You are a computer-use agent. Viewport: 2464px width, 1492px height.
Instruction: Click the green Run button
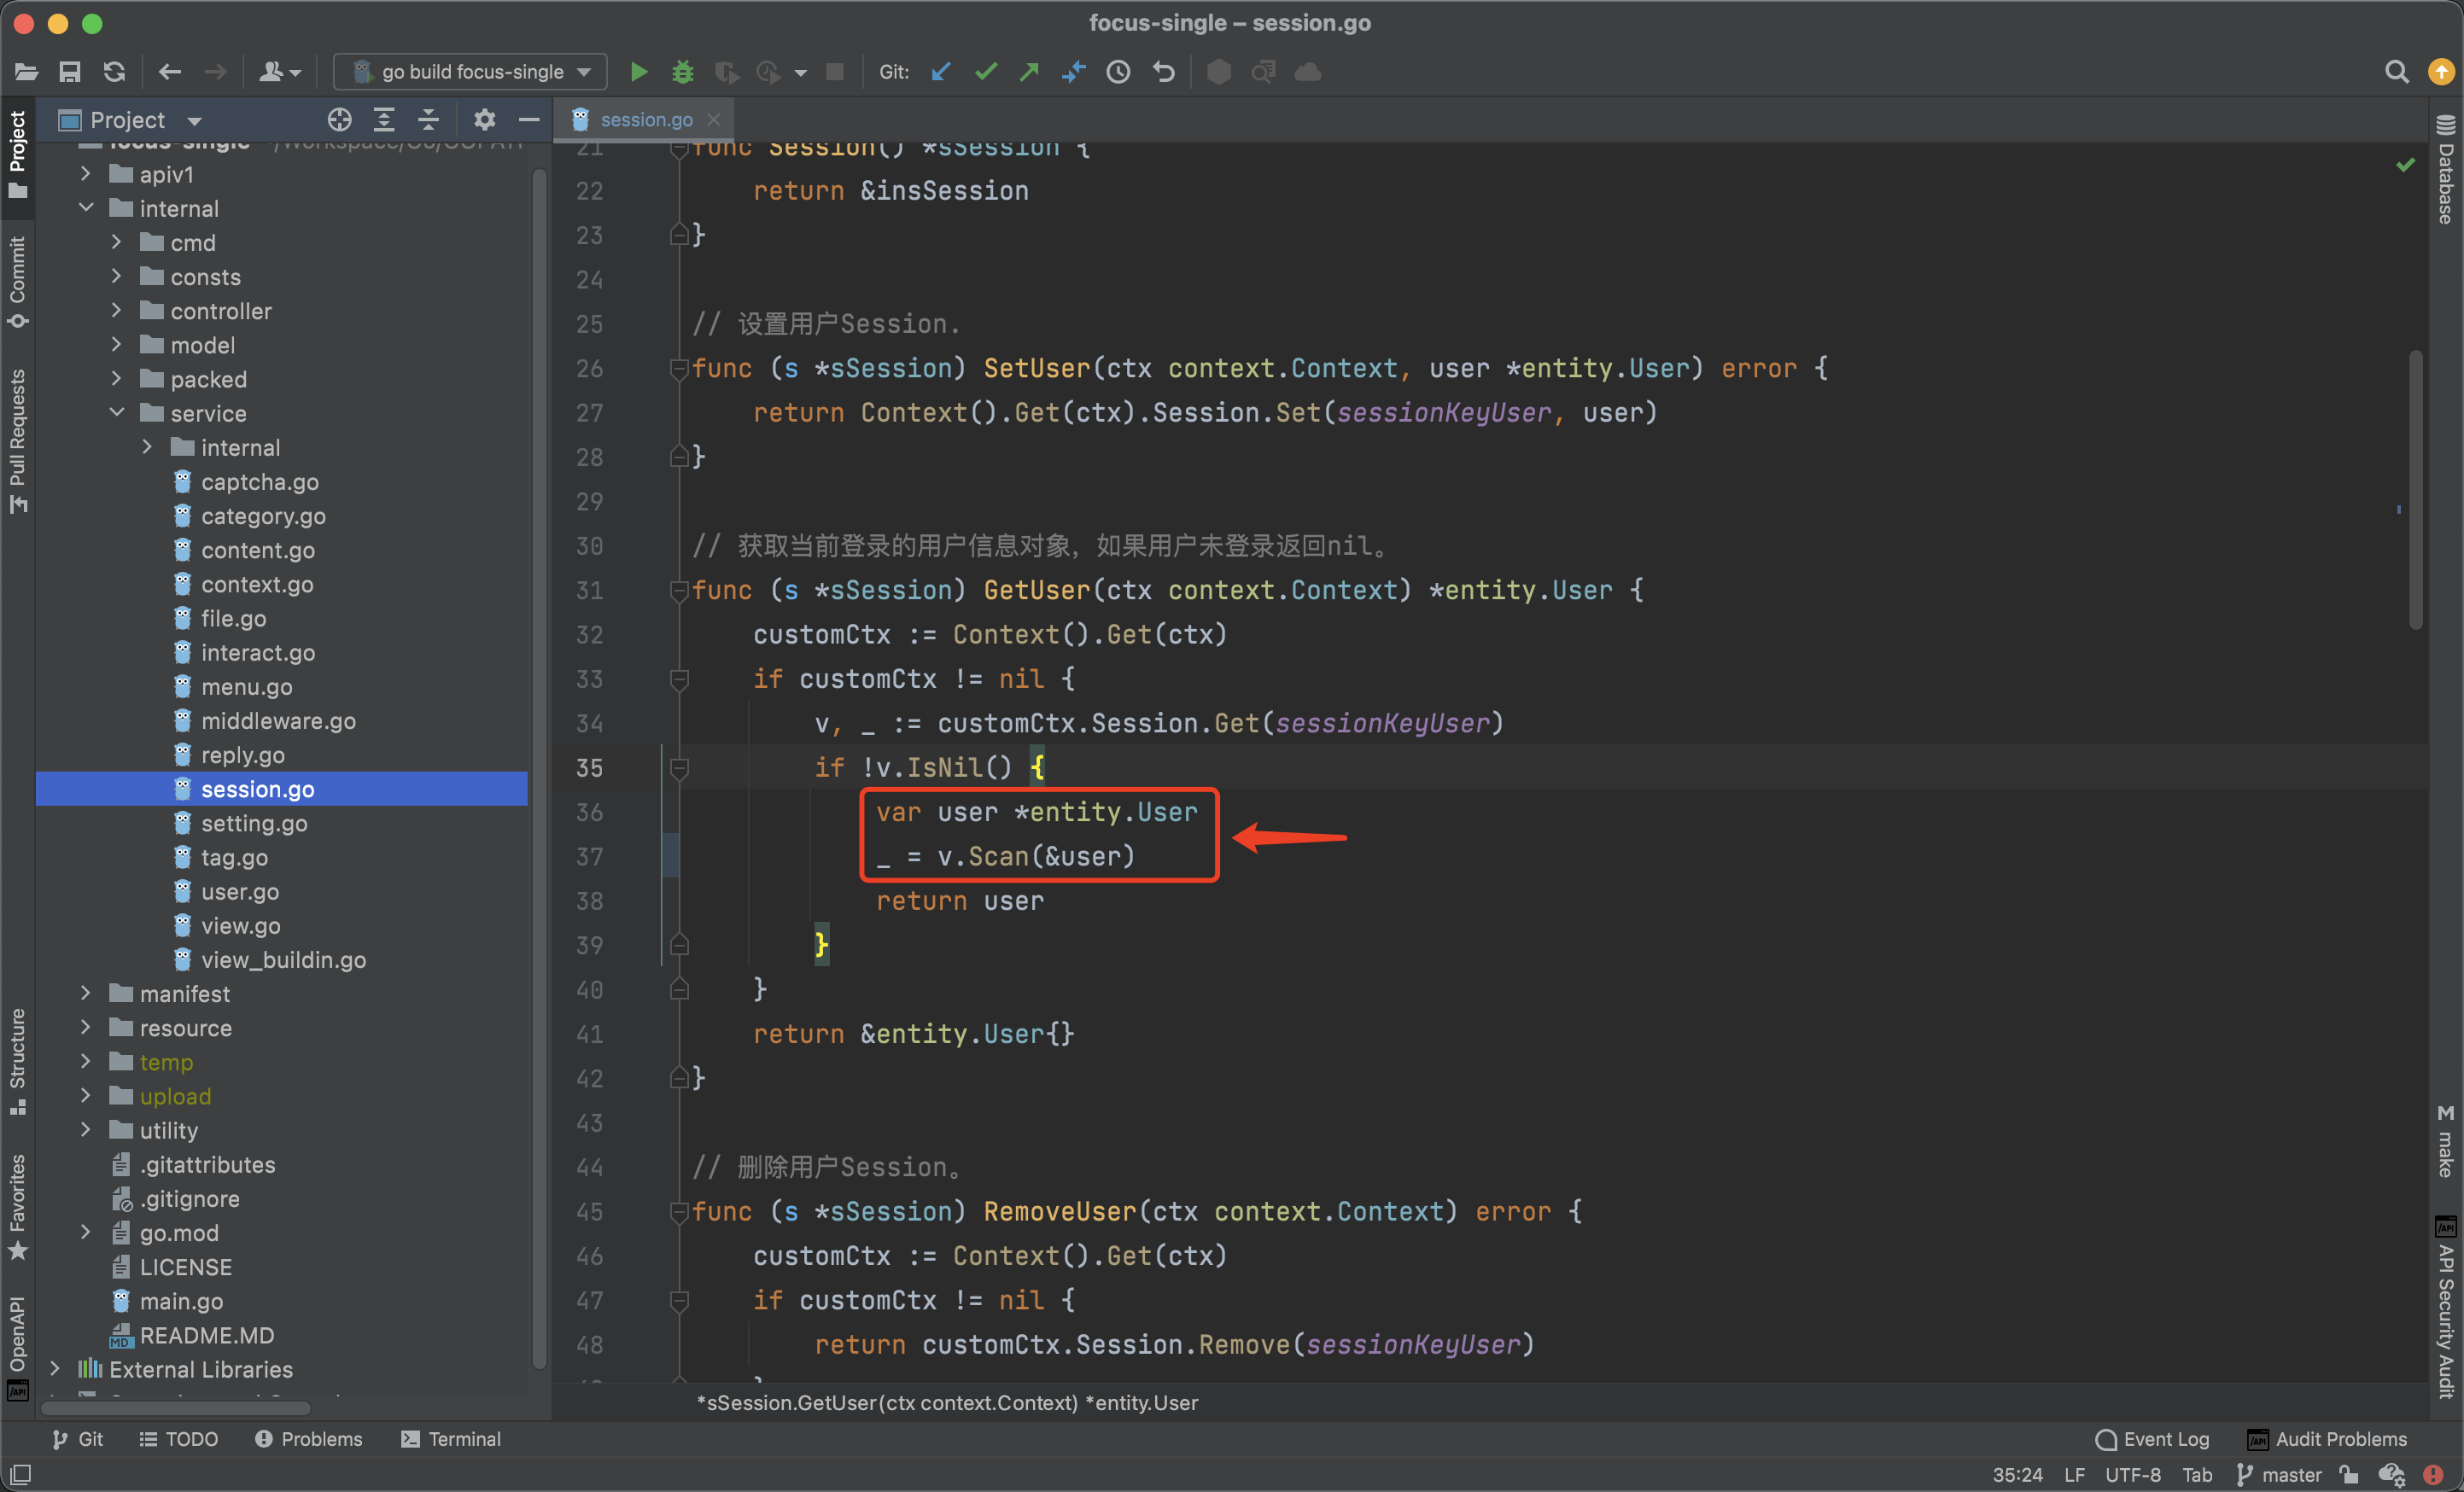tap(638, 72)
